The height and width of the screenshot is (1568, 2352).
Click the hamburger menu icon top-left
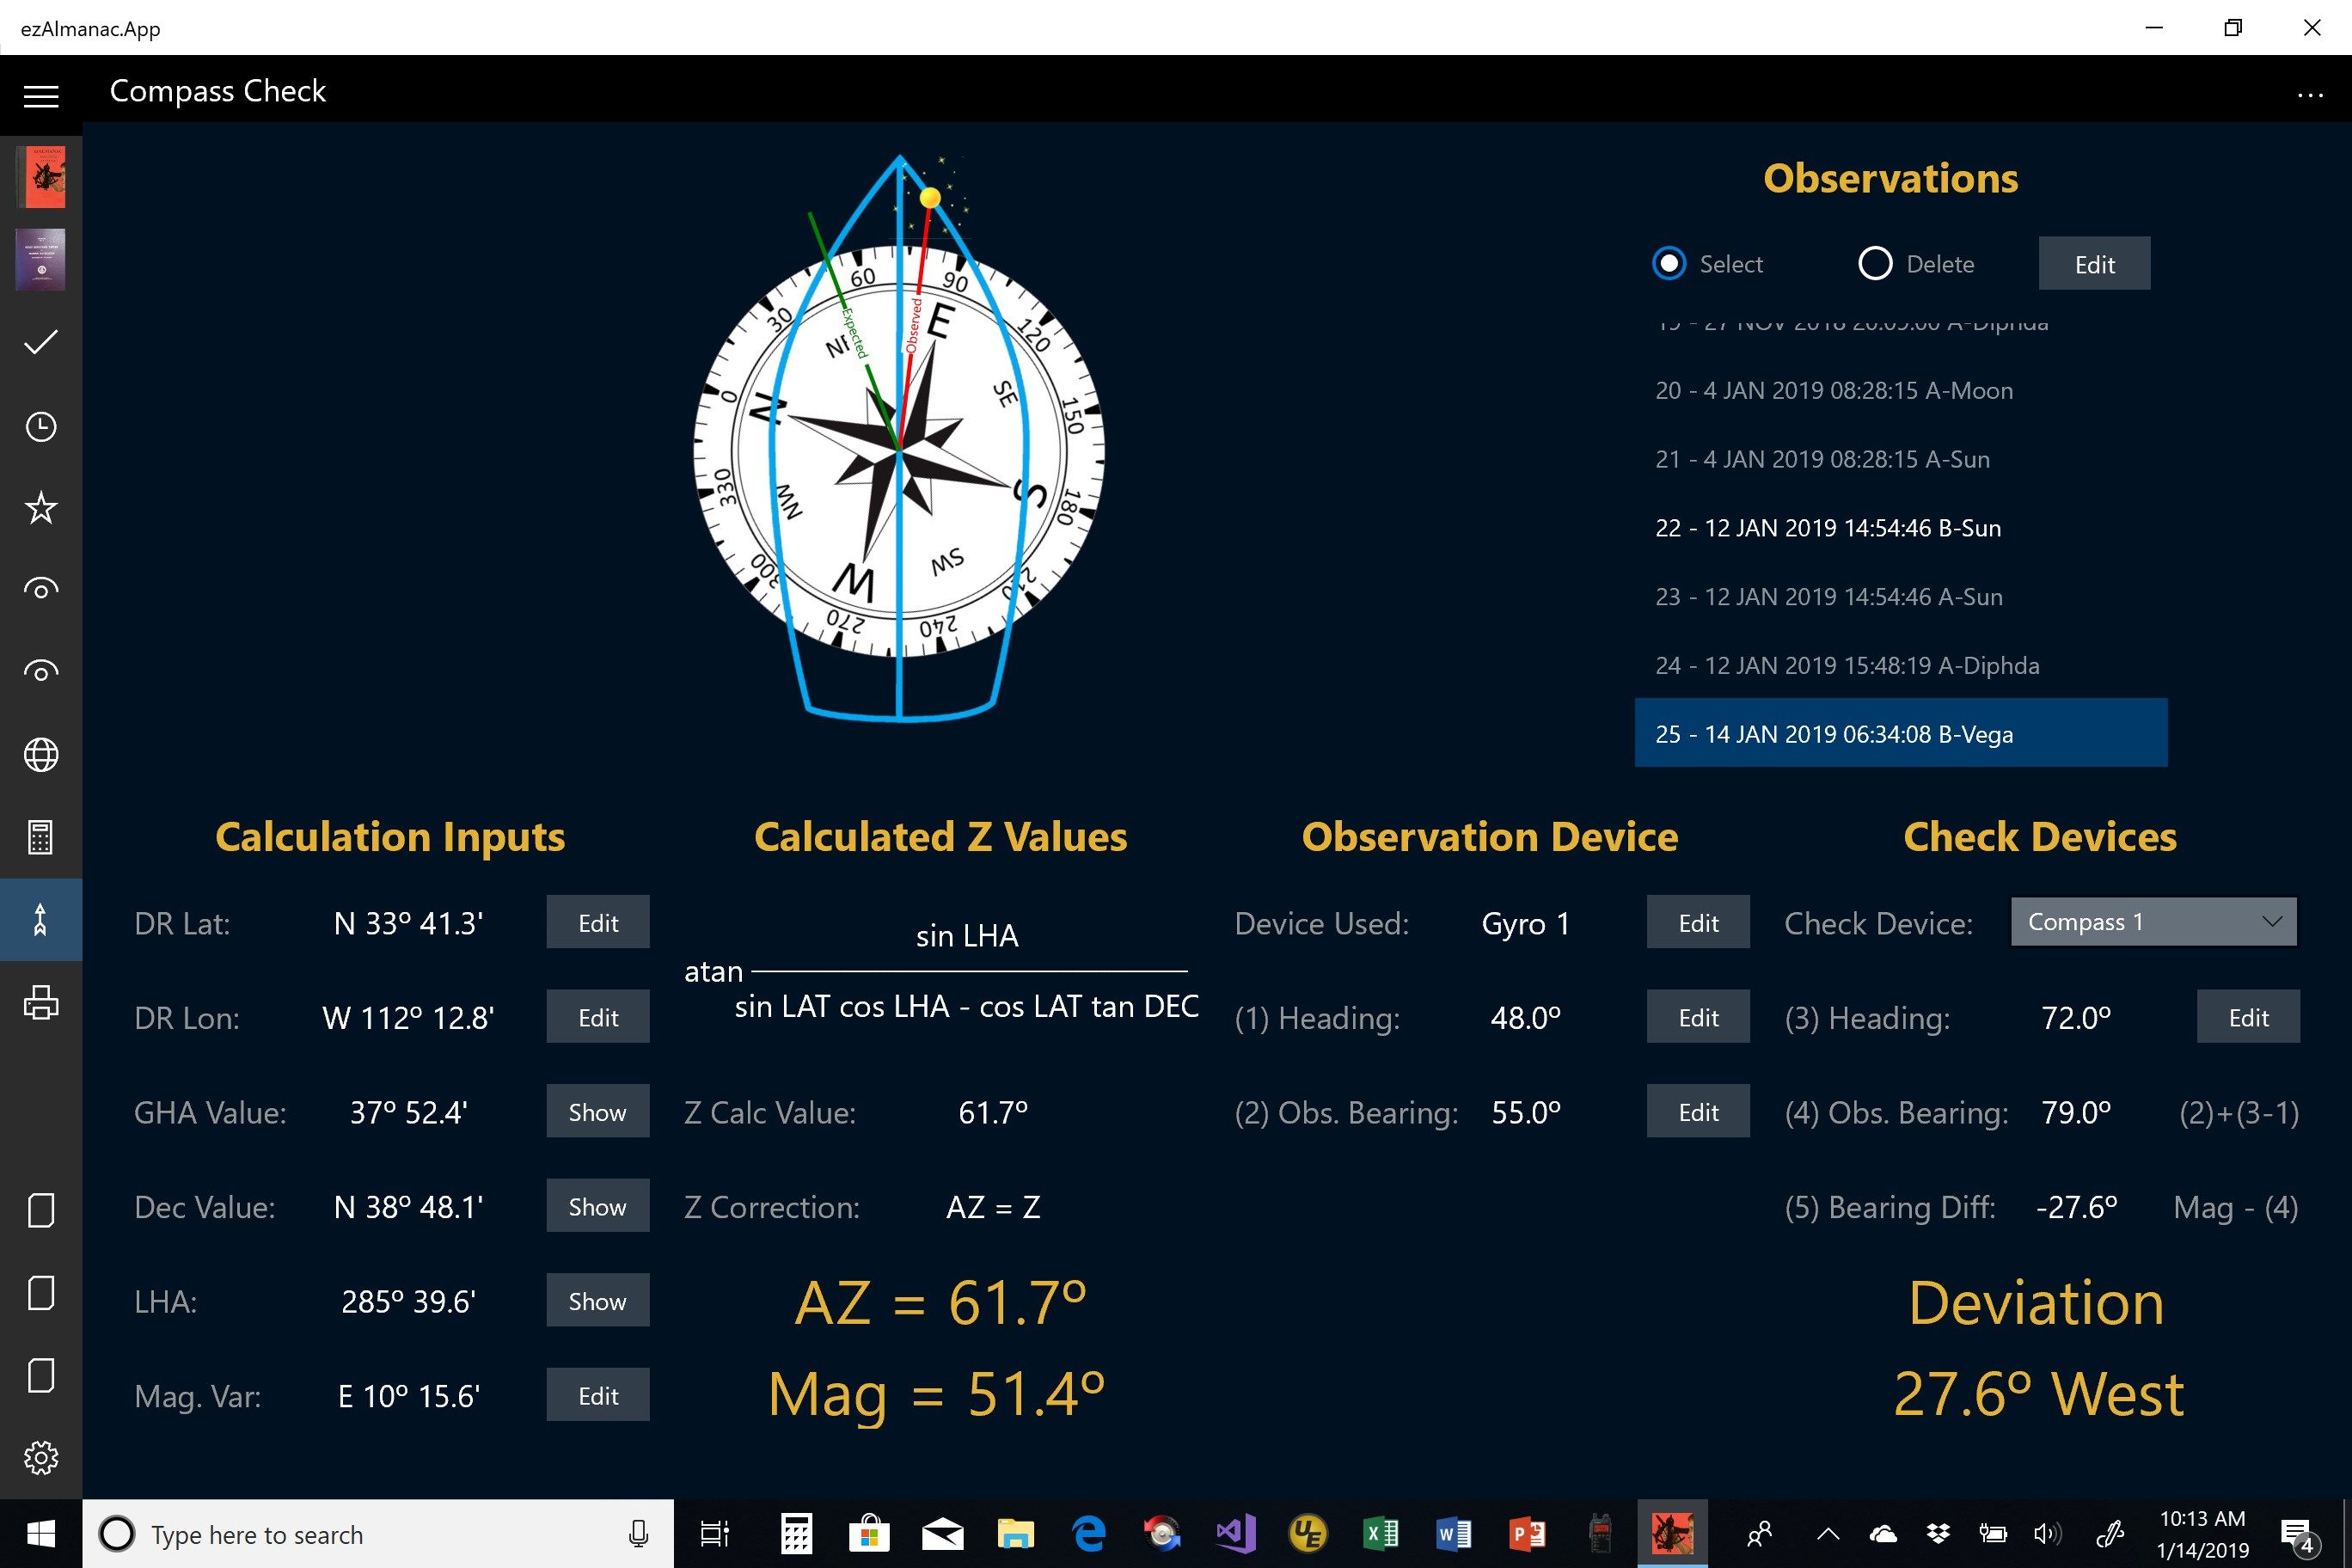click(x=40, y=91)
